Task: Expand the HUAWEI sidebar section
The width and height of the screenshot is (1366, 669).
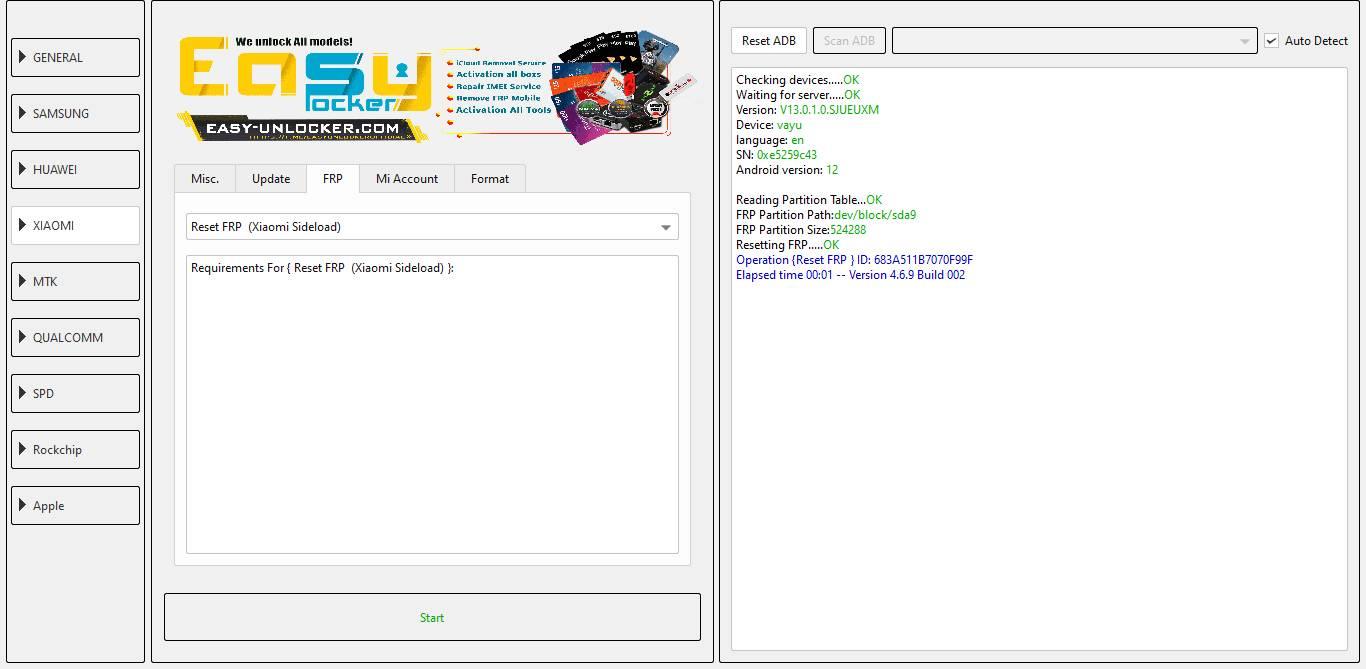Action: [x=75, y=169]
